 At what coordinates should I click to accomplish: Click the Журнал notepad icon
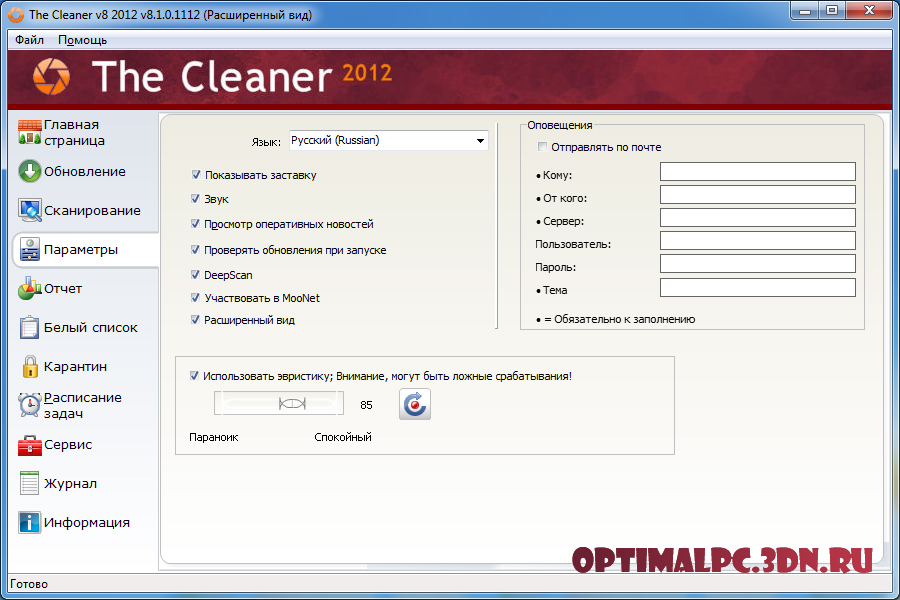[29, 483]
